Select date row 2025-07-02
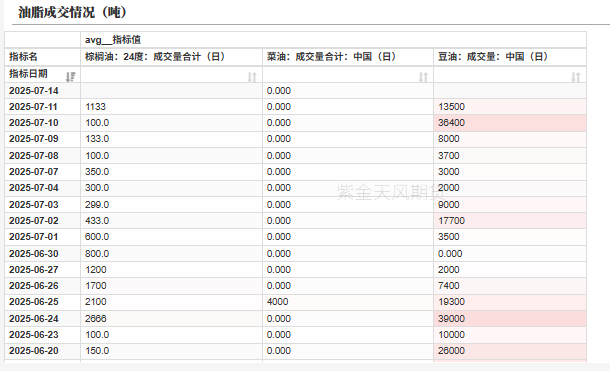The width and height of the screenshot is (610, 371). pyautogui.click(x=34, y=220)
